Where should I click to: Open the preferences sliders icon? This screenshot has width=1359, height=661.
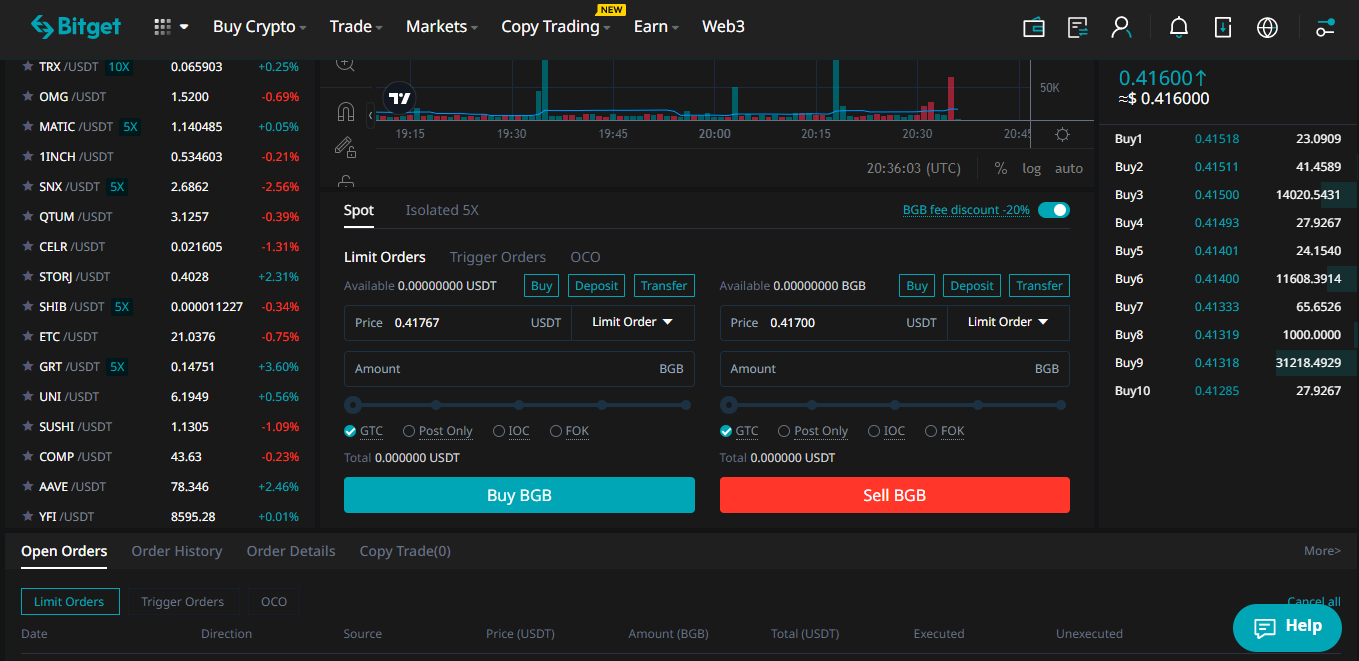pos(1325,27)
